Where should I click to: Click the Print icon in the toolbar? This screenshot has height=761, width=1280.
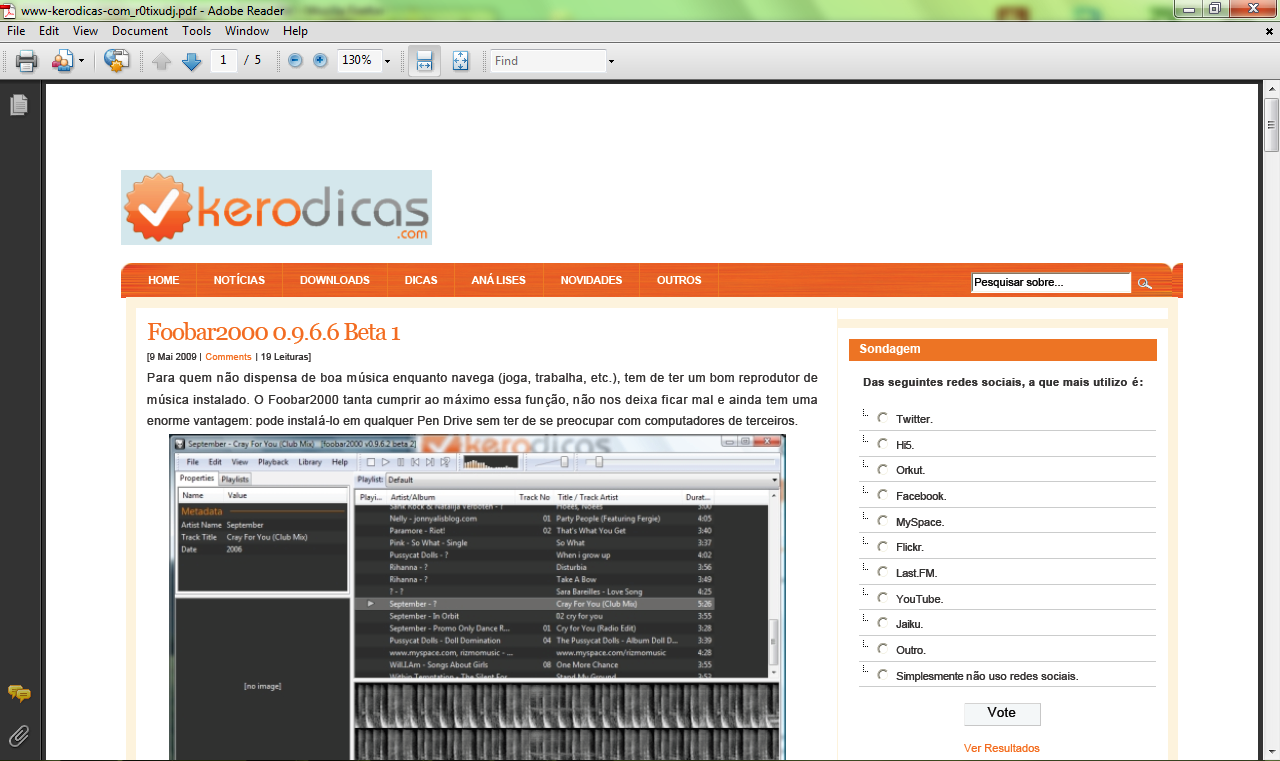pos(27,61)
